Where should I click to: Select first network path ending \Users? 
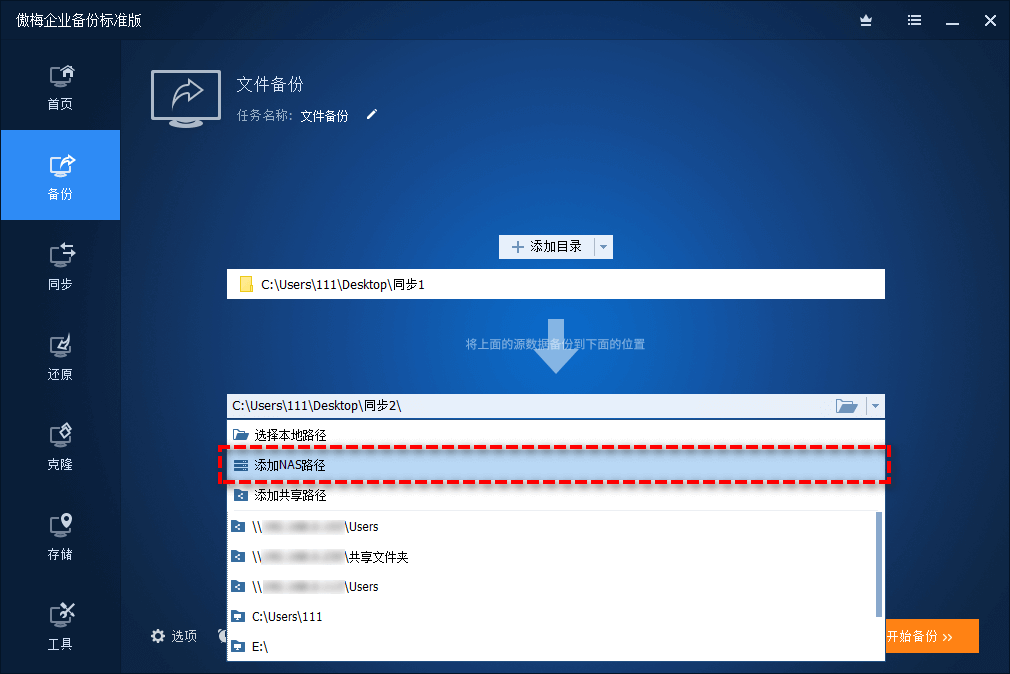click(551, 526)
